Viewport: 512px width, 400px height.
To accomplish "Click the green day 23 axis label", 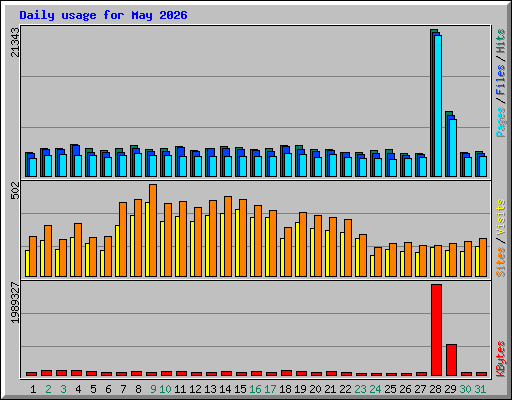I will coord(360,389).
